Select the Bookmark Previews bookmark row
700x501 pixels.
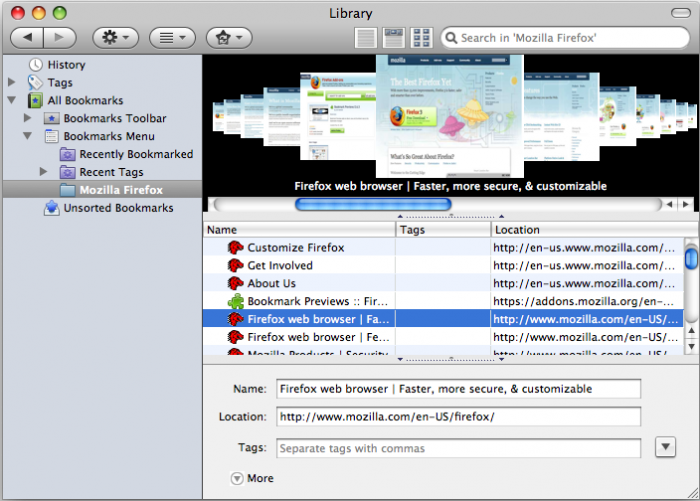pos(443,301)
